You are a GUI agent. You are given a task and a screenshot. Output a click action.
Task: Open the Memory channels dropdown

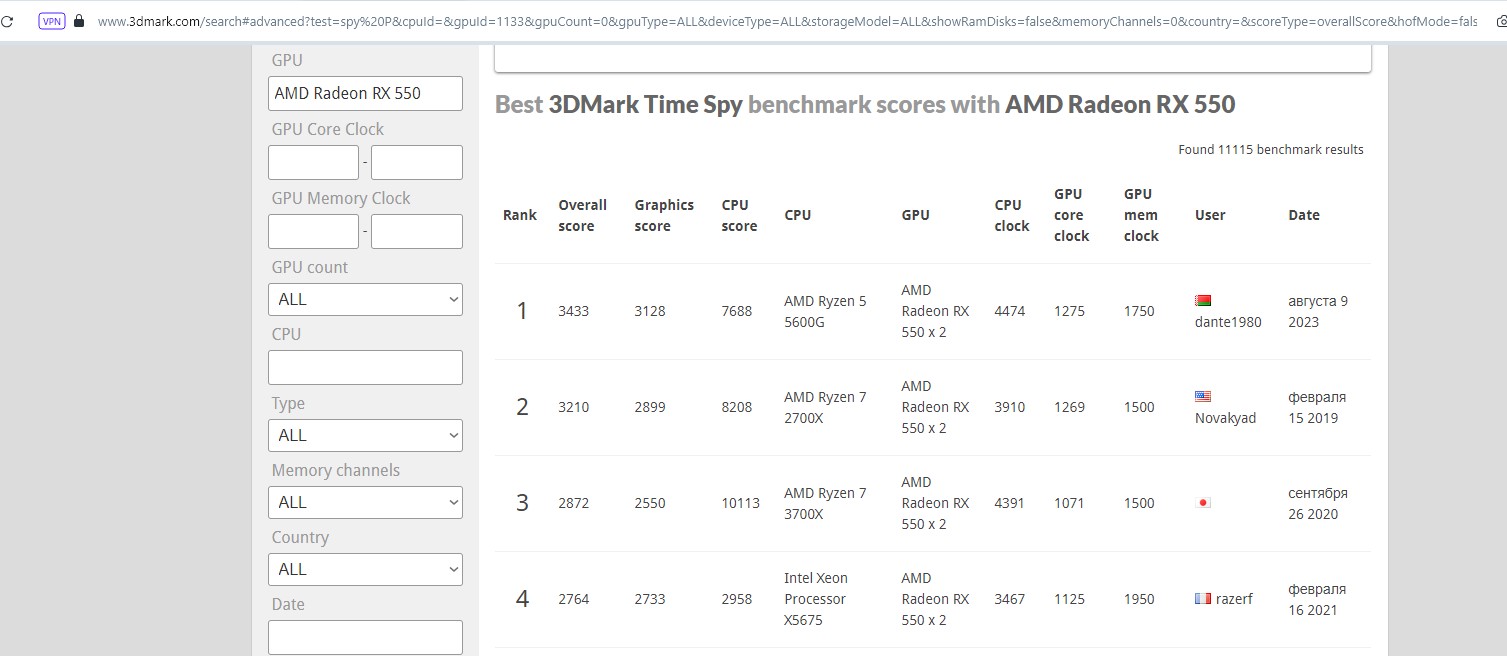pyautogui.click(x=365, y=502)
